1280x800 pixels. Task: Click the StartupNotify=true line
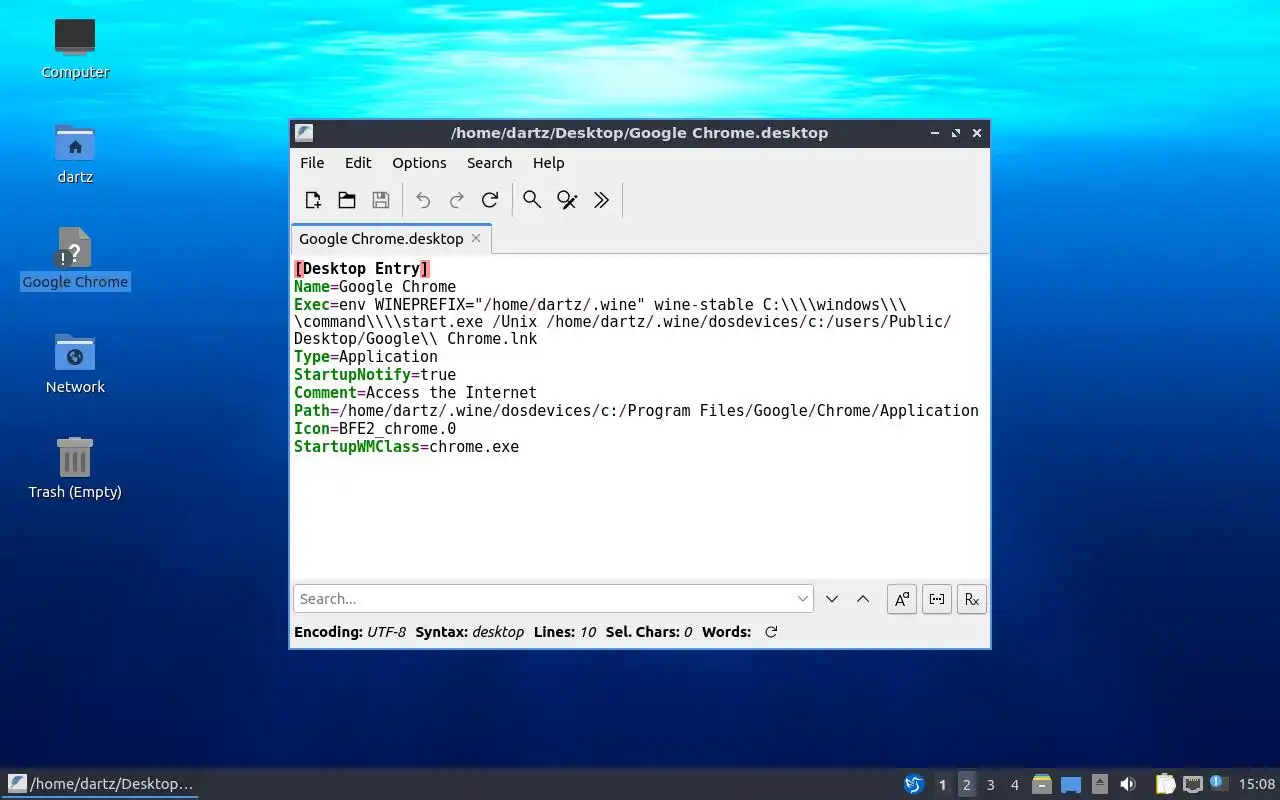(x=375, y=375)
